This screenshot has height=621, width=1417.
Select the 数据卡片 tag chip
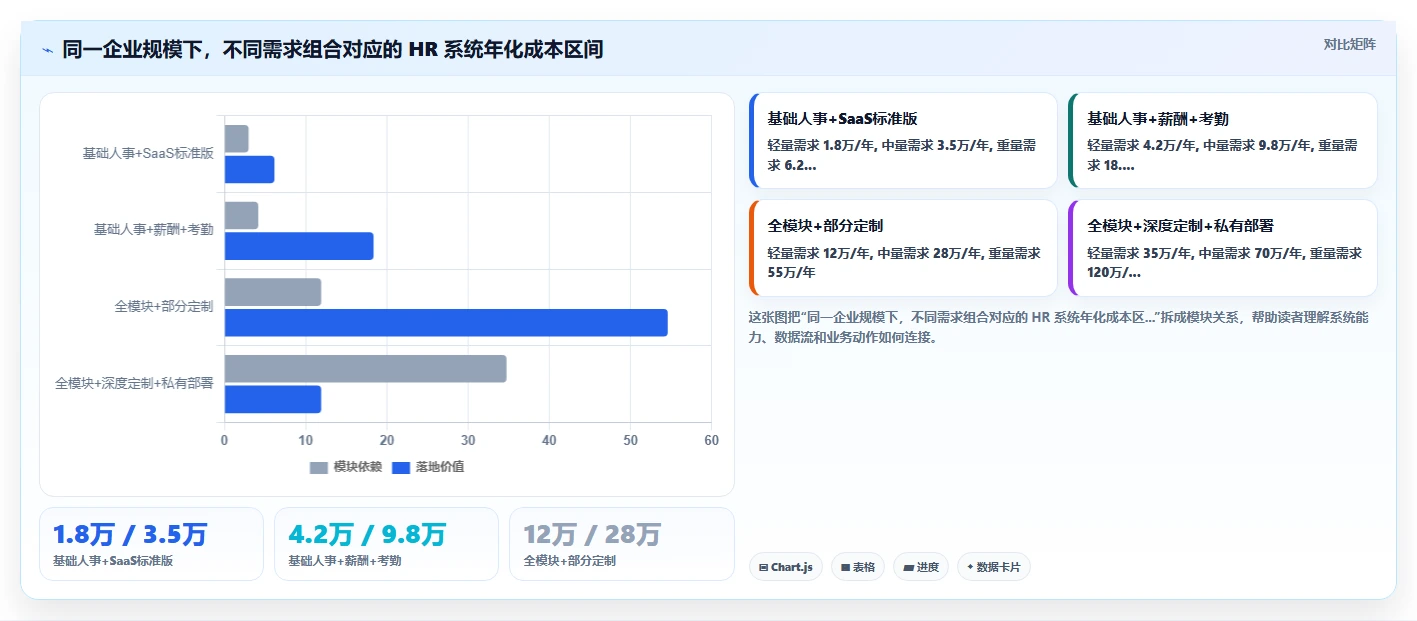[994, 567]
